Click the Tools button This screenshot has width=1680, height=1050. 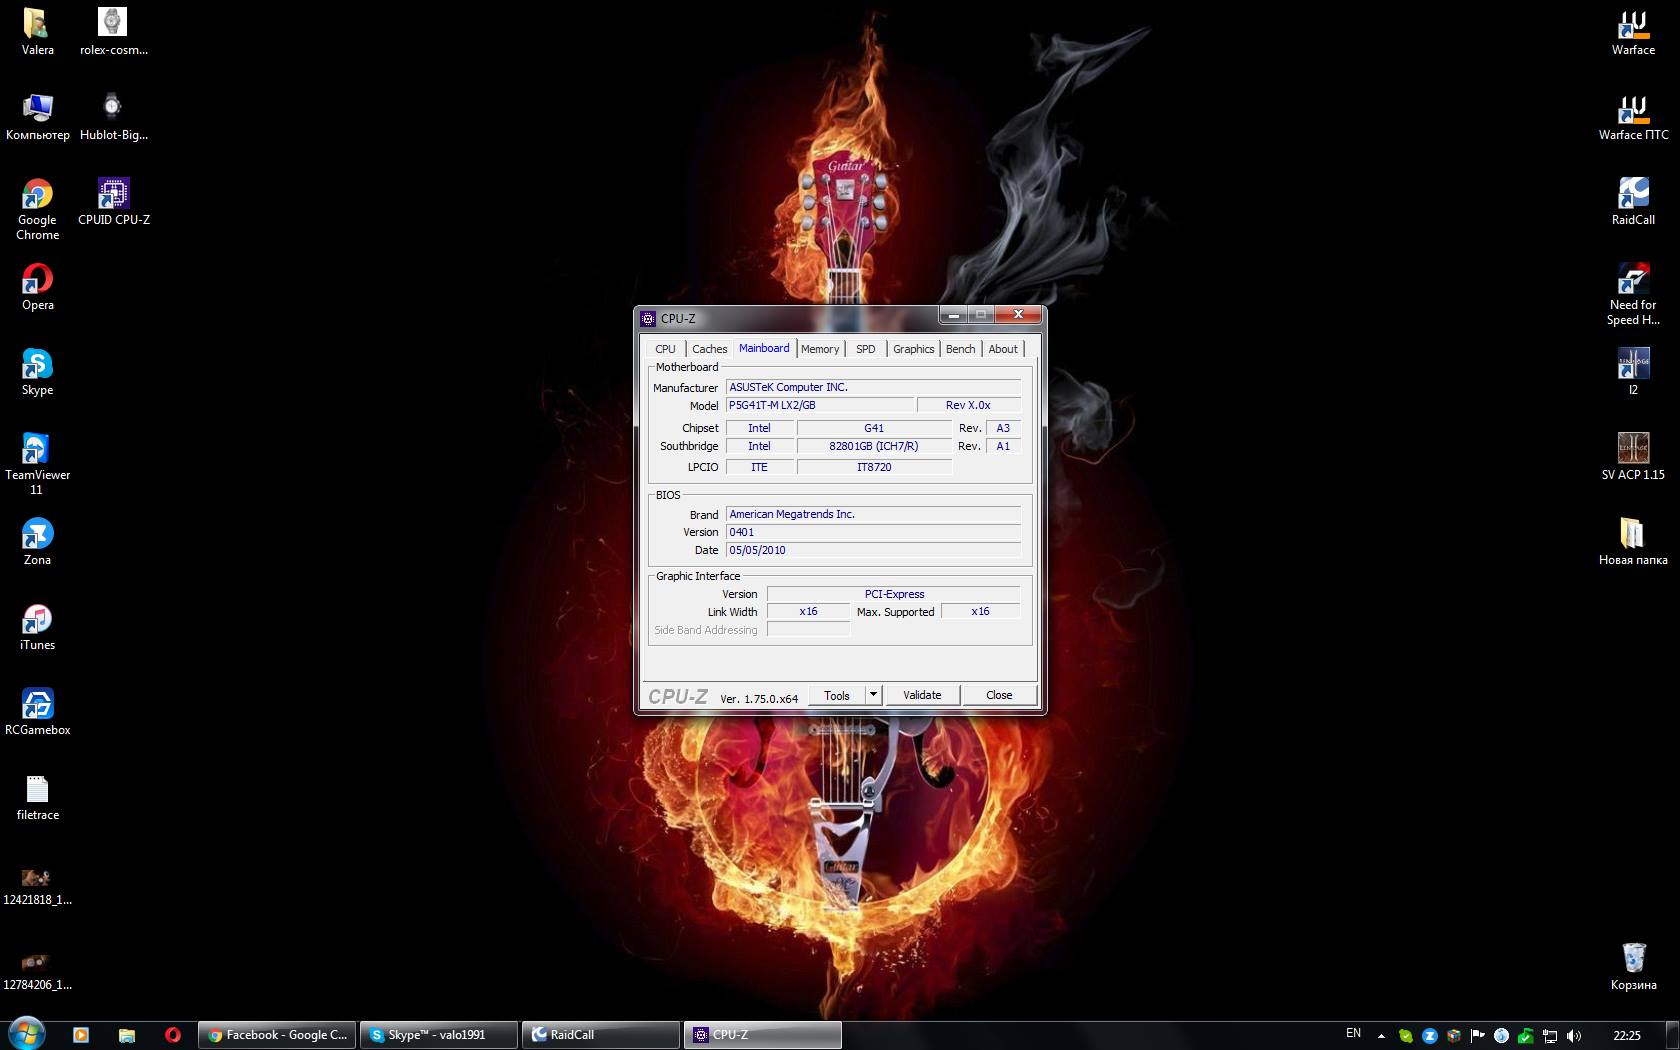(836, 695)
